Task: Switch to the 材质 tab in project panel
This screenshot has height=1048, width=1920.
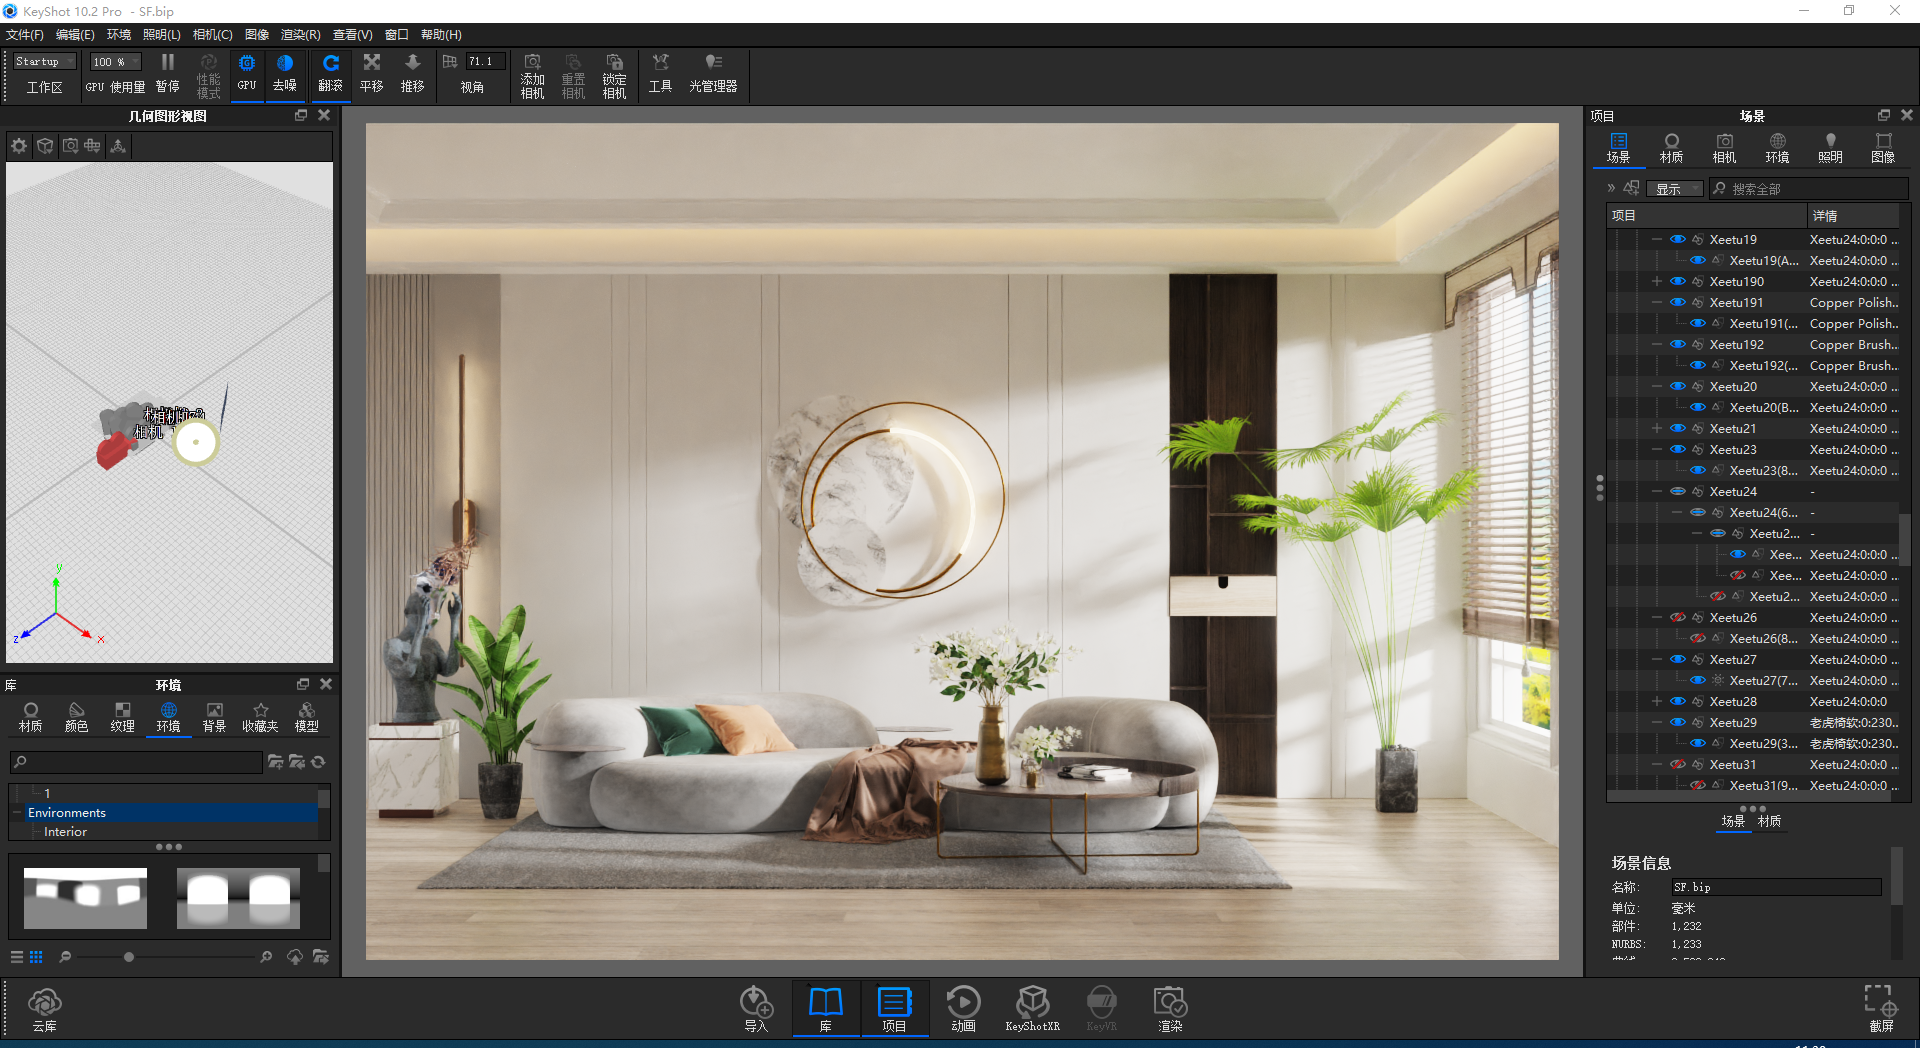Action: [1671, 147]
